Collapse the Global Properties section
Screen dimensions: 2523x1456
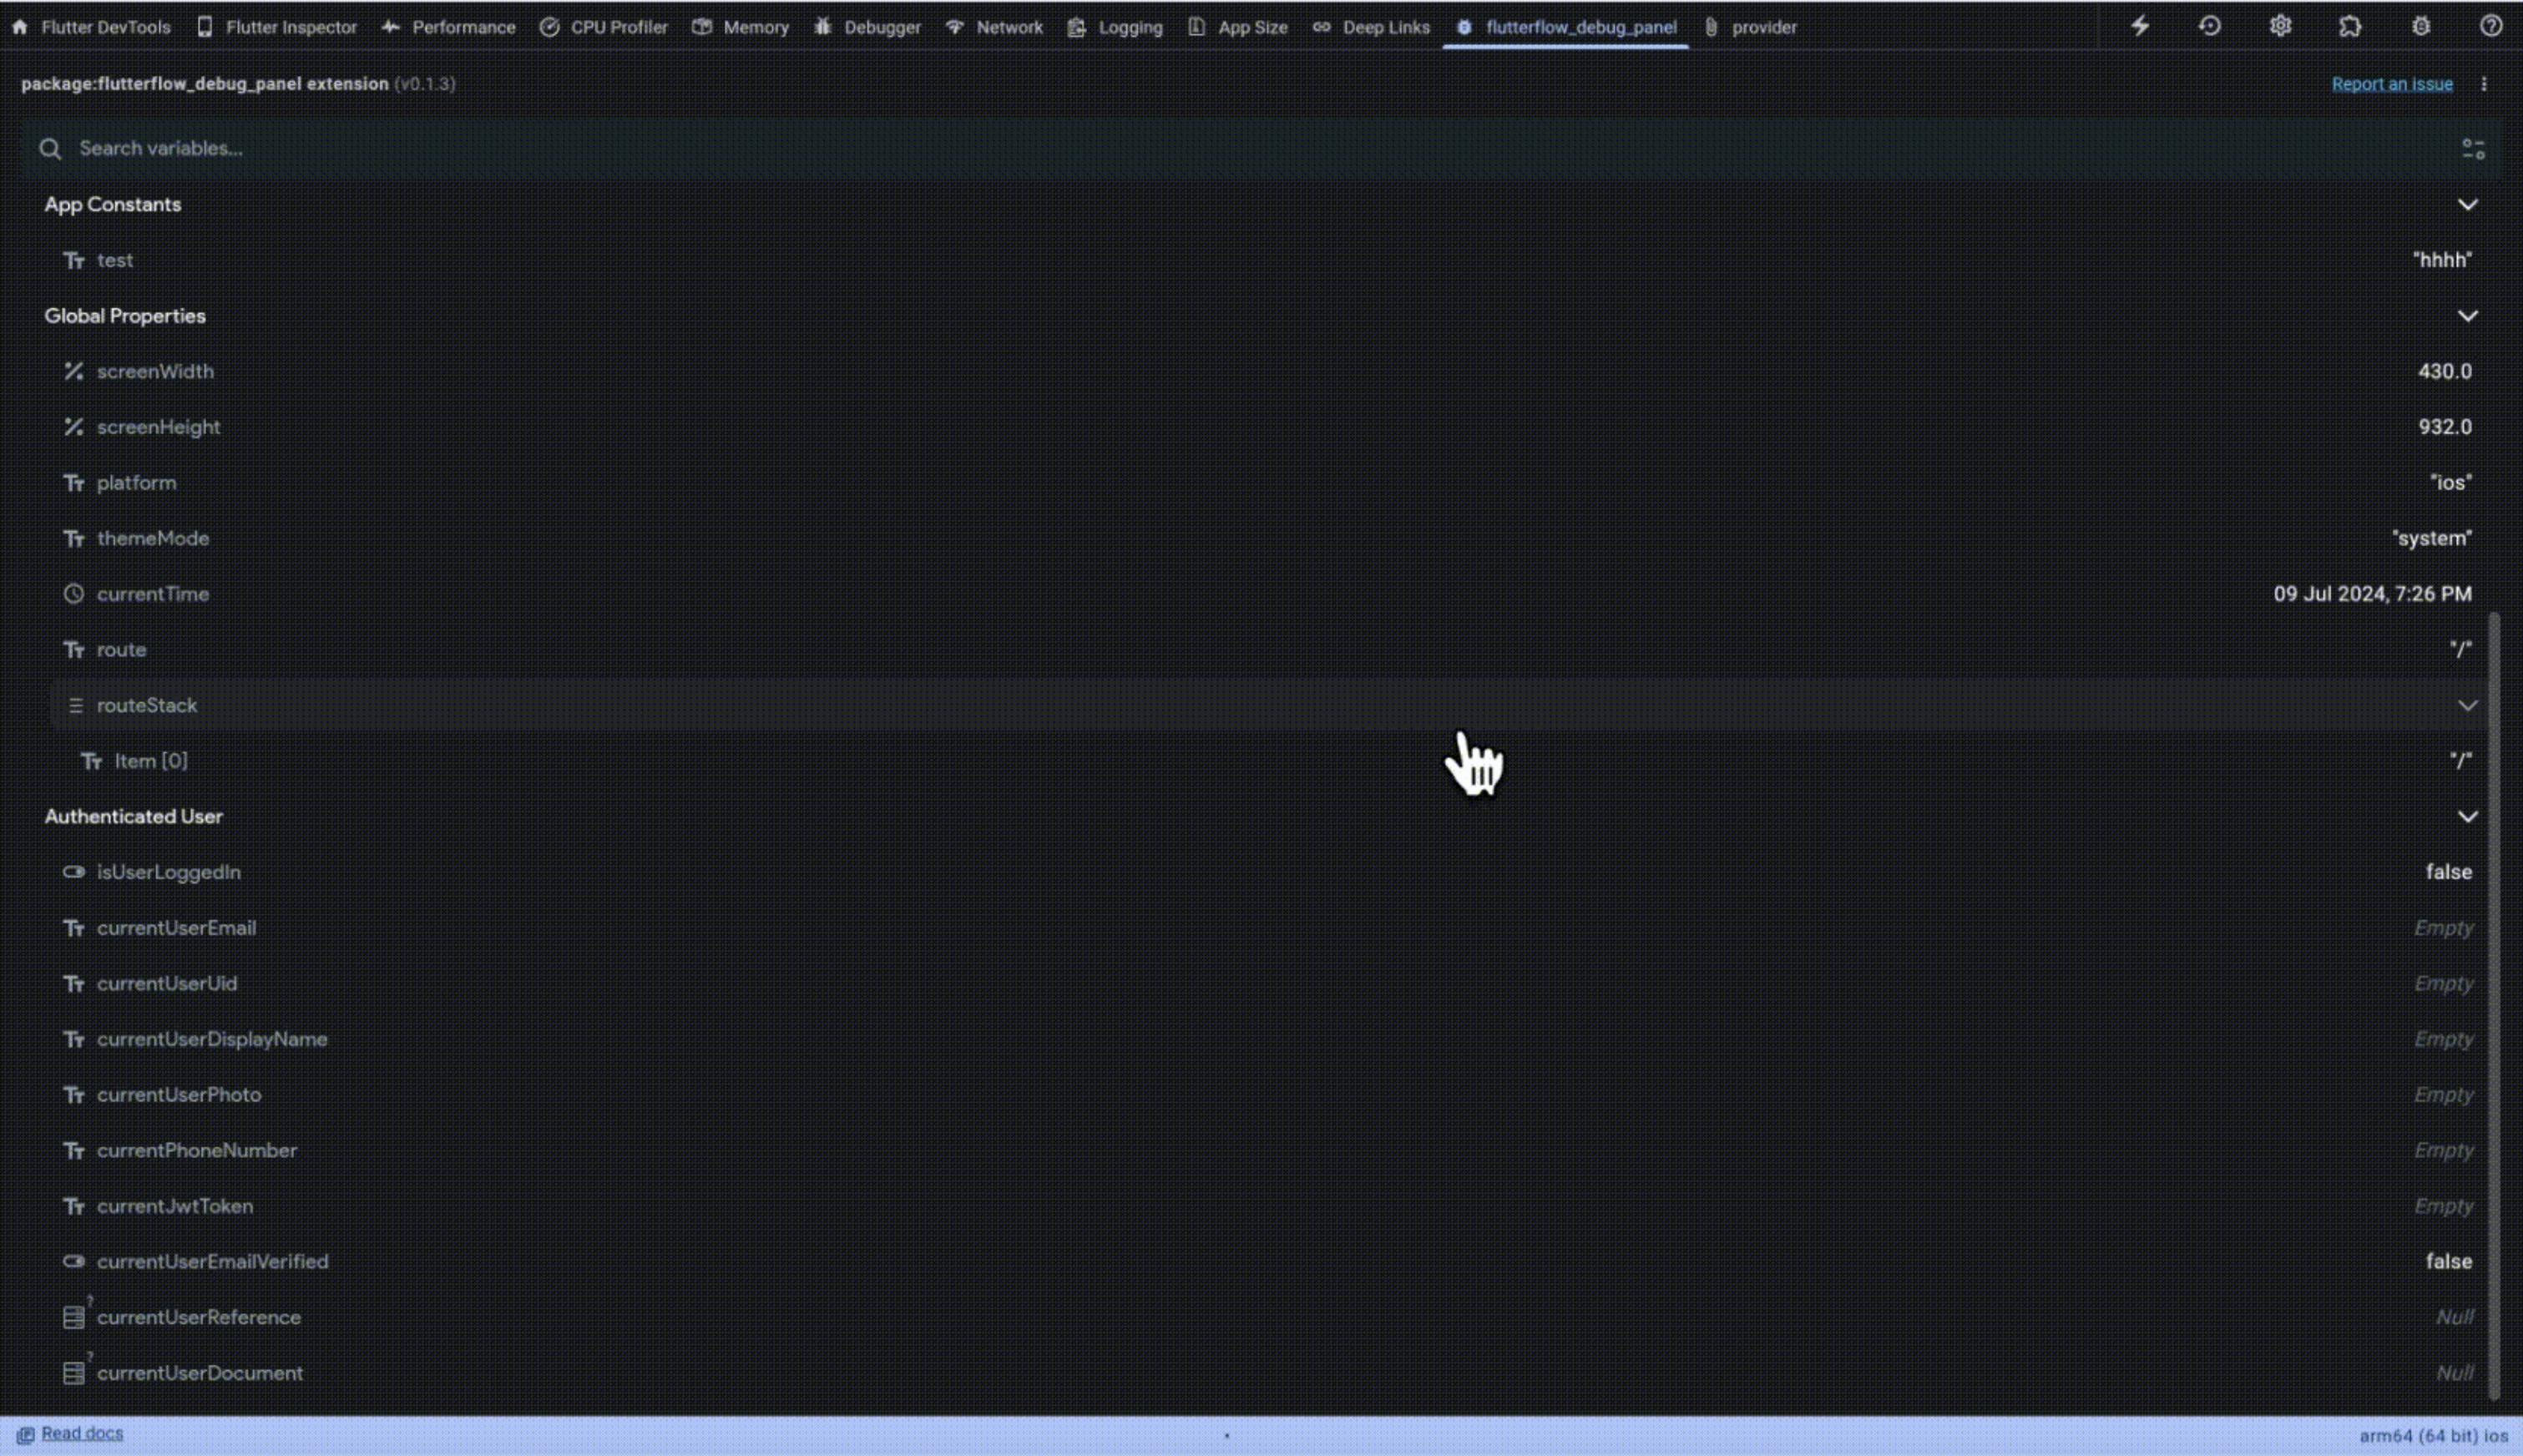click(x=2467, y=316)
